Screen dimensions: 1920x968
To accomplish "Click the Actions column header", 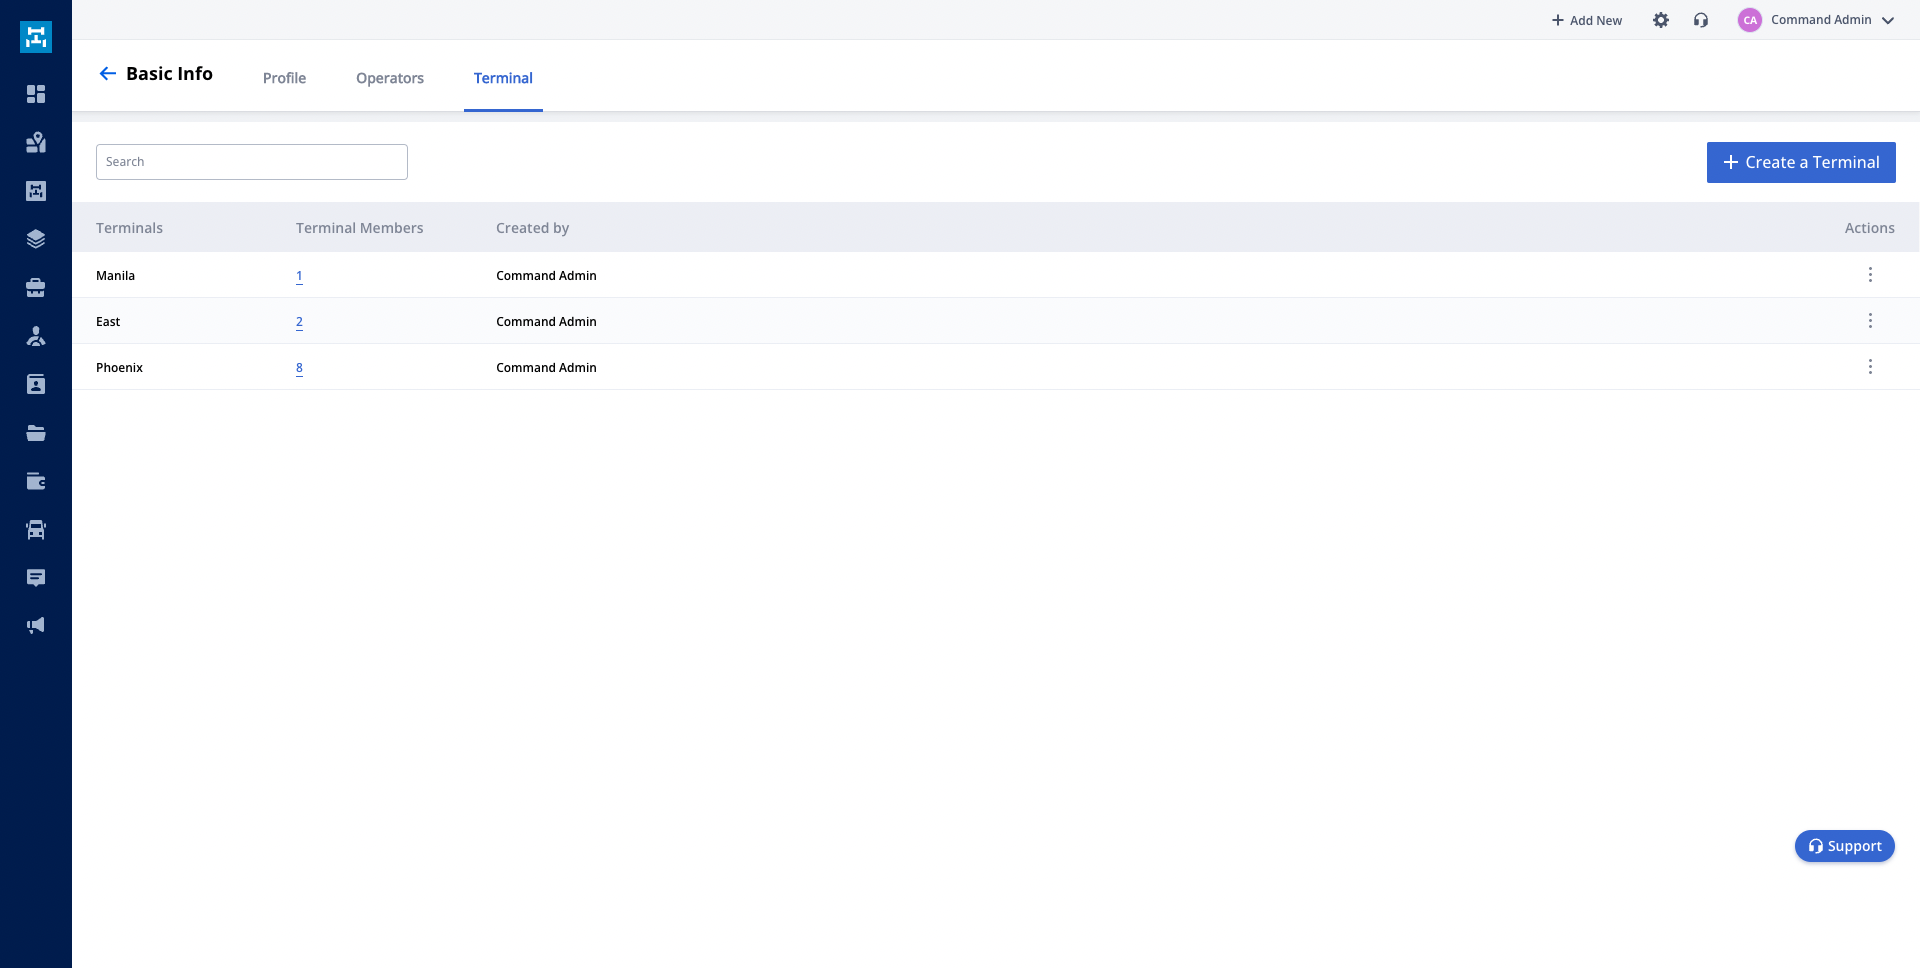I will (1869, 228).
